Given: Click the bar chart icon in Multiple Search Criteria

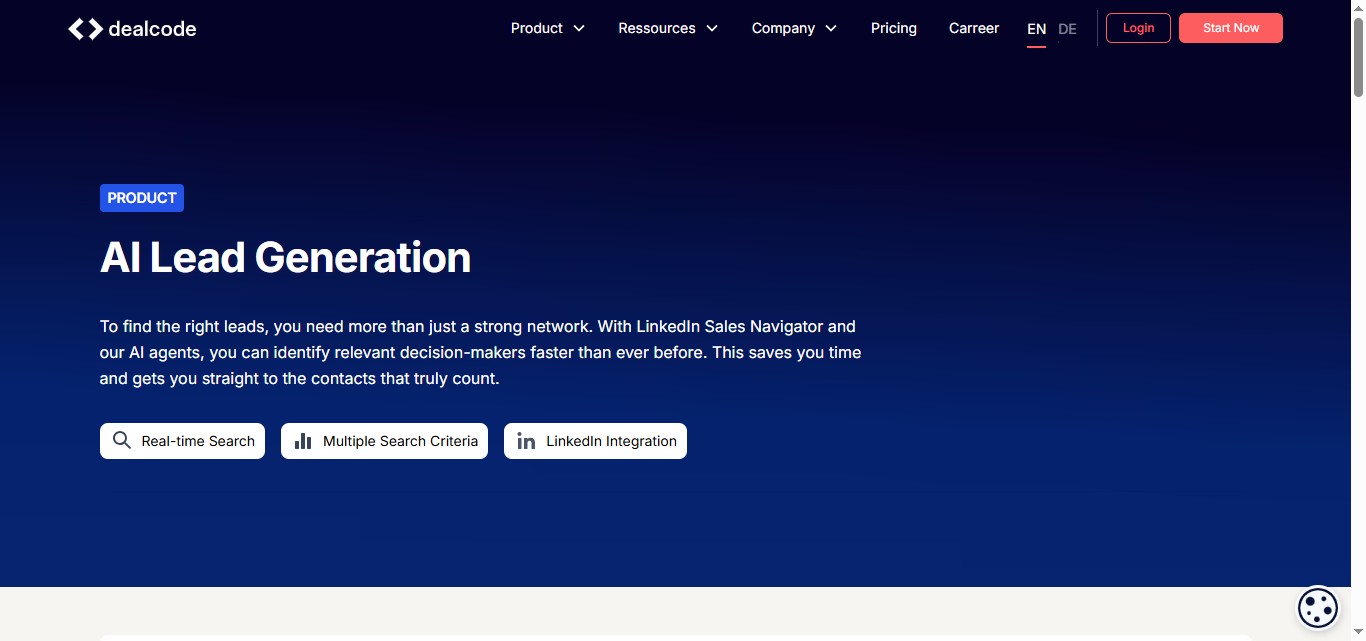Looking at the screenshot, I should point(303,440).
